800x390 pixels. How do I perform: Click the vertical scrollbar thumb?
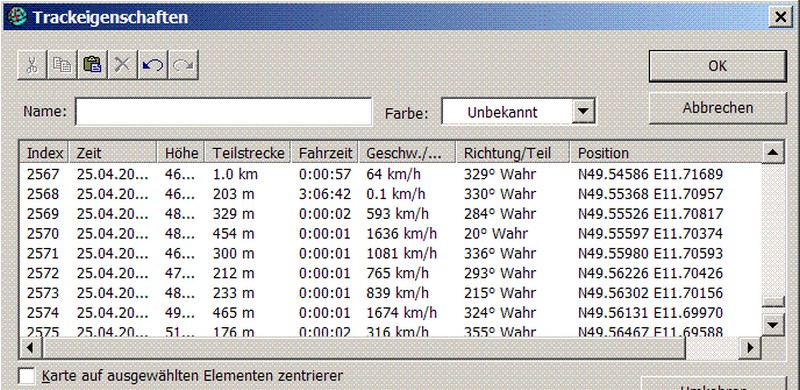tap(772, 302)
